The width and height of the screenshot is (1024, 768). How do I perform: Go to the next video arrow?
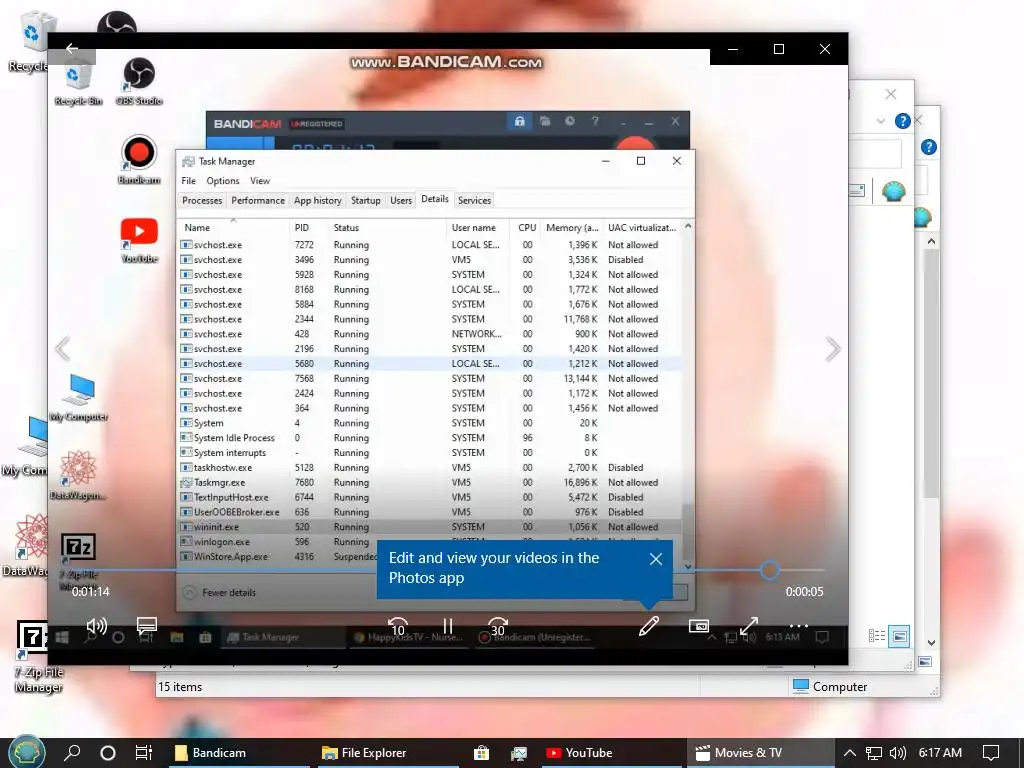(x=833, y=349)
